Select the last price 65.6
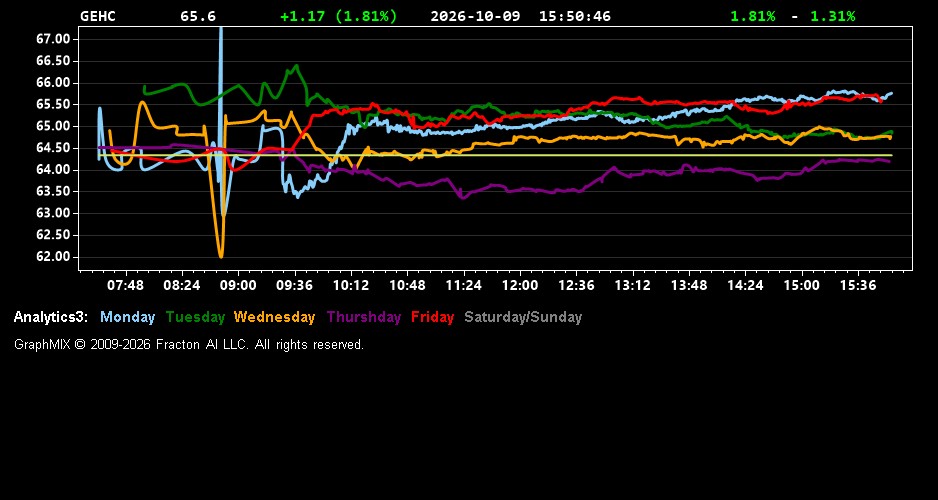Viewport: 938px width, 500px height. point(198,16)
